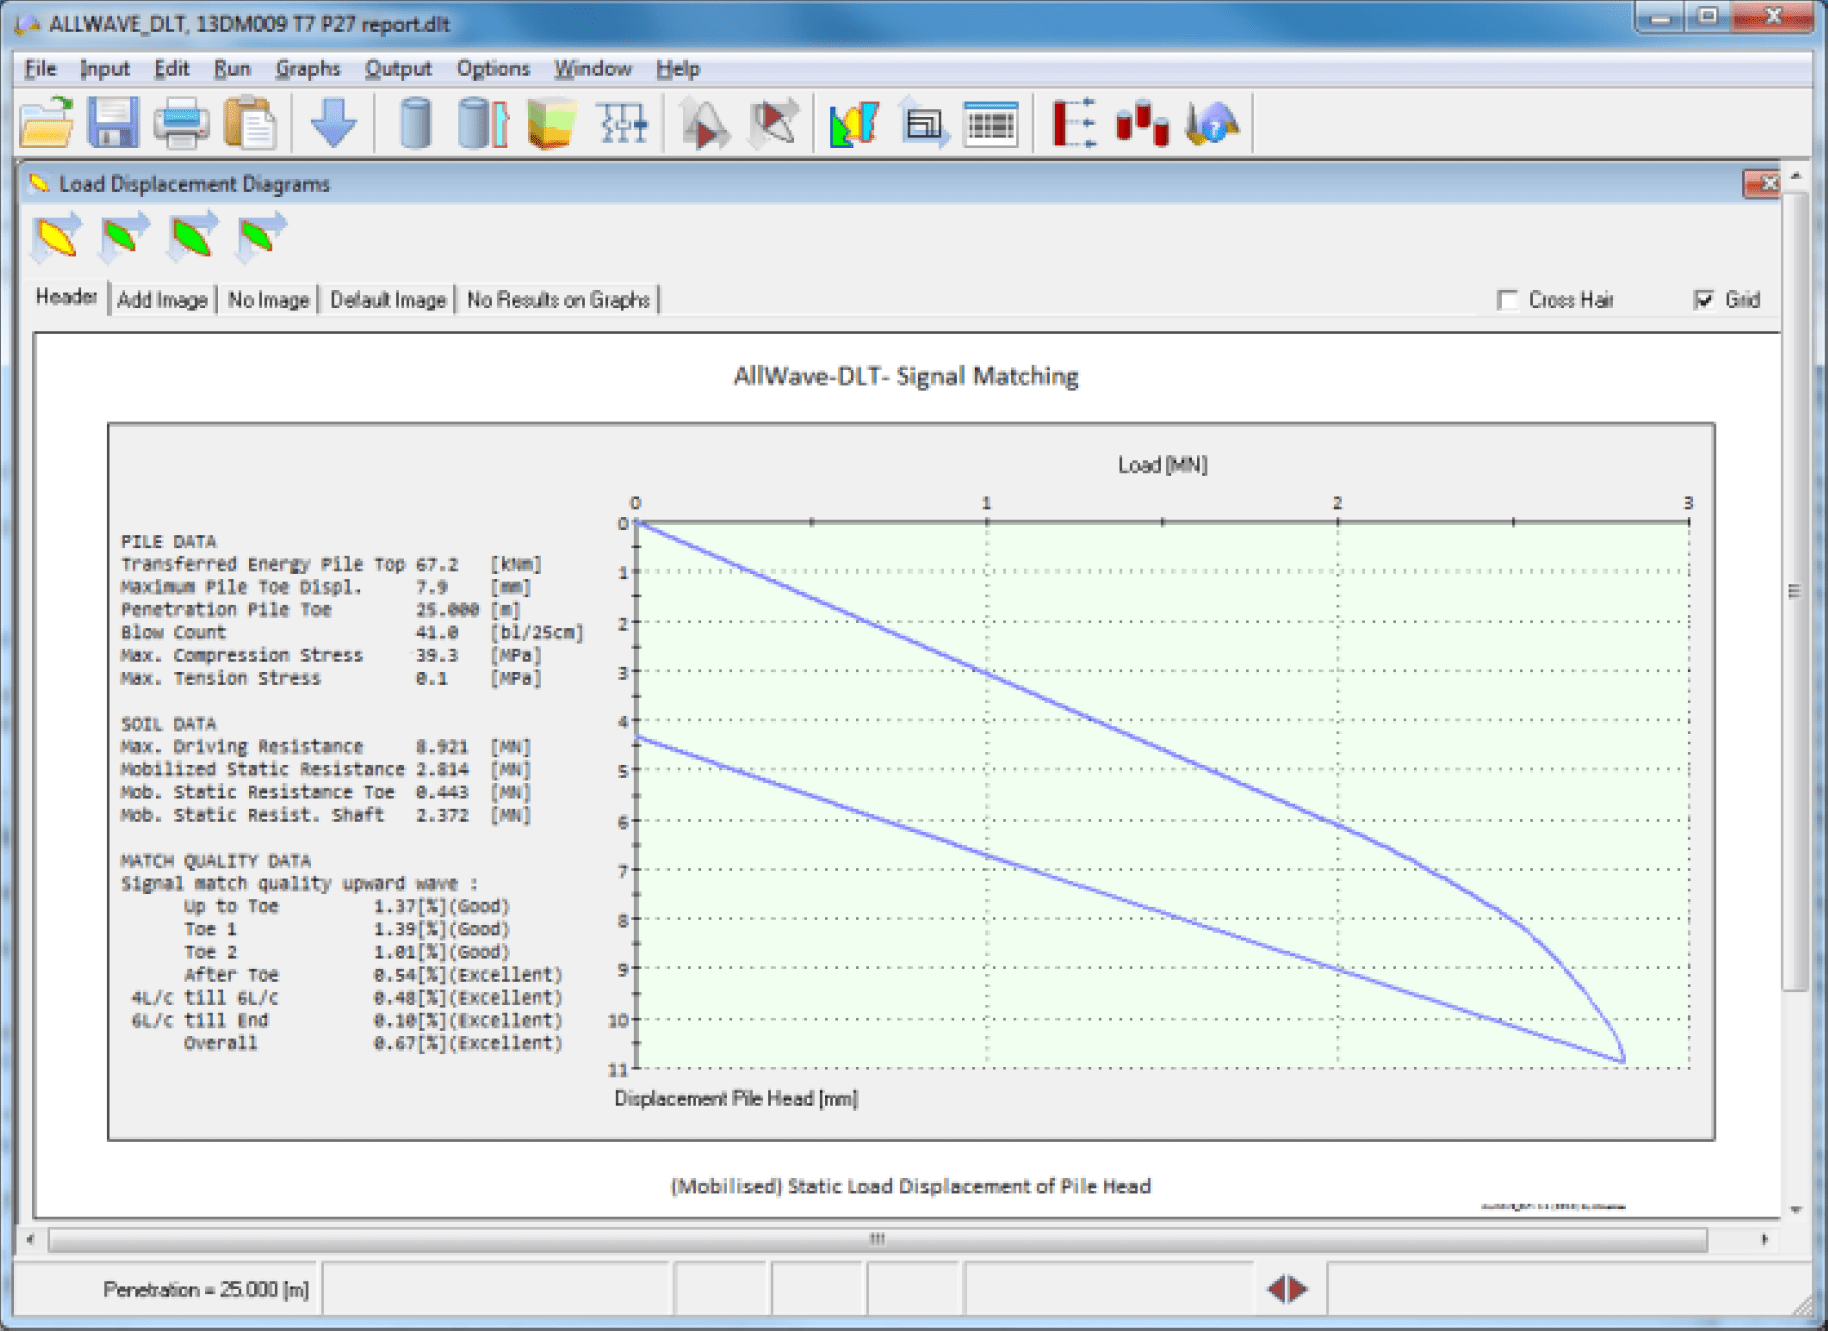Image resolution: width=1828 pixels, height=1332 pixels.
Task: Click the 'Load [MN]' axis label
Action: pyautogui.click(x=1162, y=465)
